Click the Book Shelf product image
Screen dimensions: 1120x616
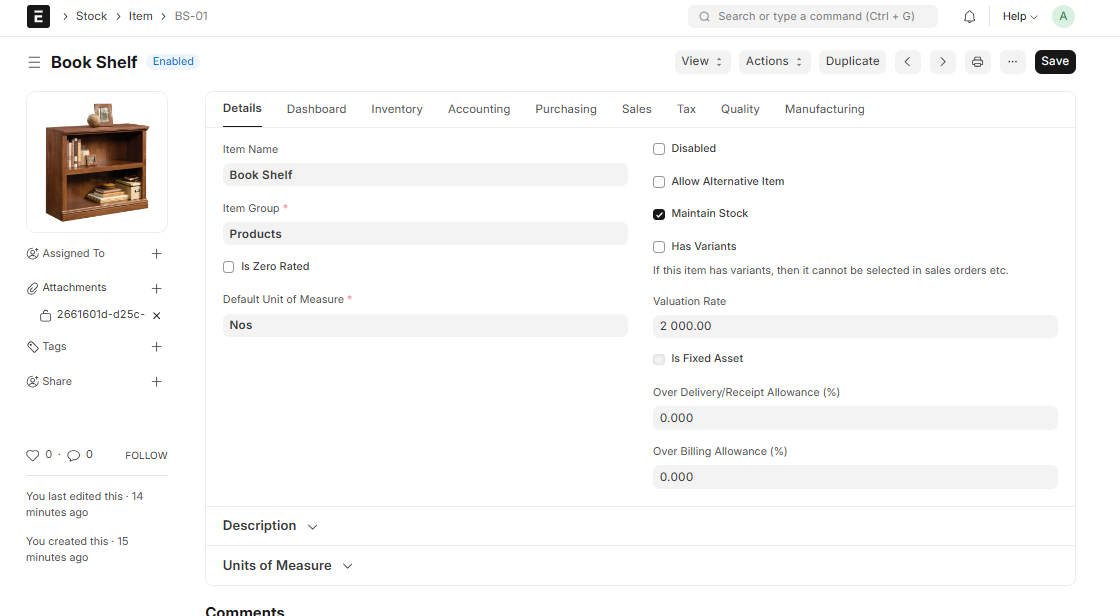coord(97,162)
